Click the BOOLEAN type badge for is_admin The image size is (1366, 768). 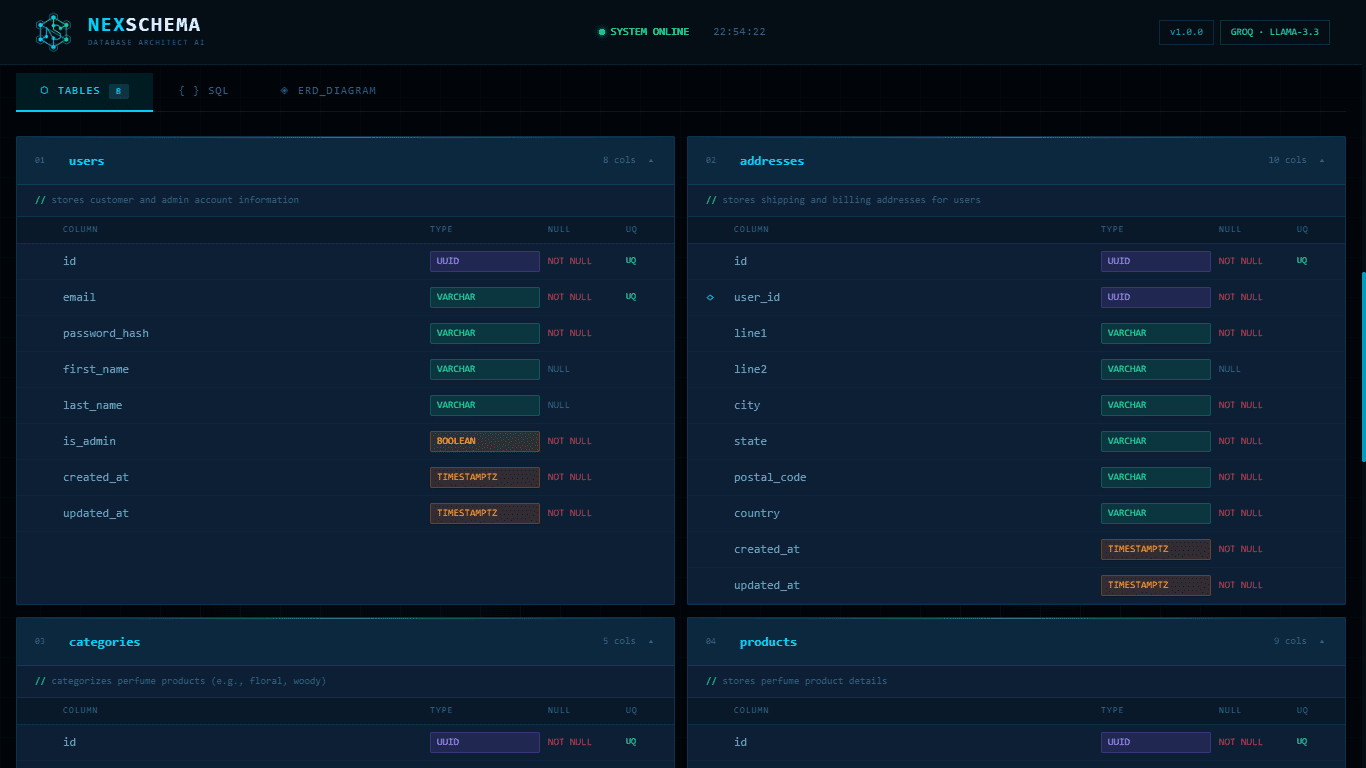coord(485,441)
